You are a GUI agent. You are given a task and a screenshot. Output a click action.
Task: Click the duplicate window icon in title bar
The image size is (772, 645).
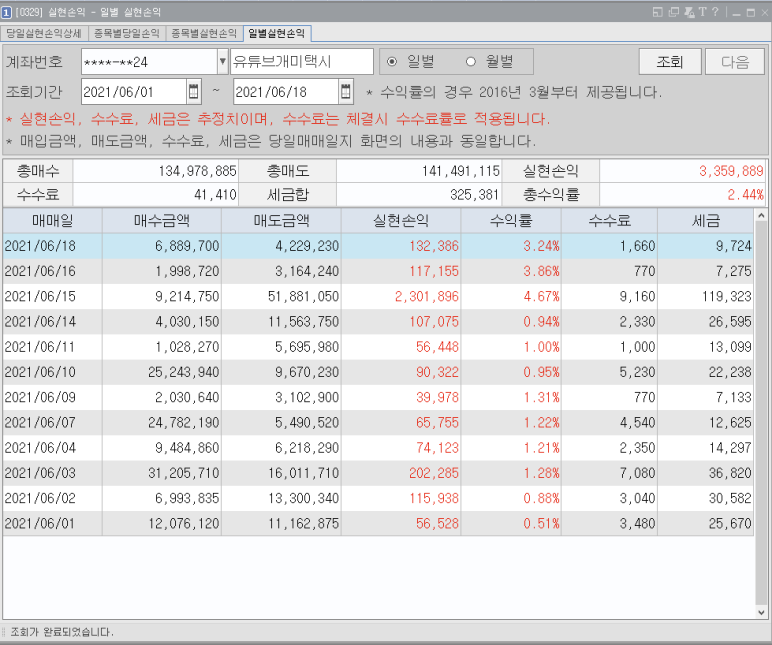click(x=674, y=12)
